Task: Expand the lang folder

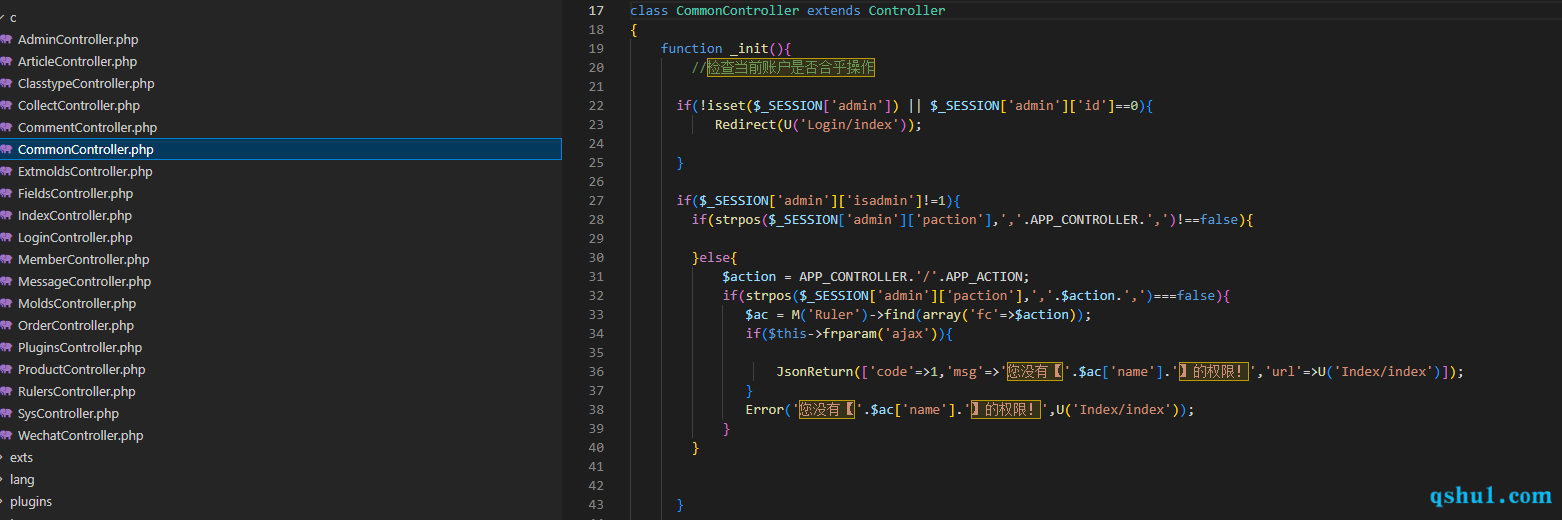Action: [22, 480]
